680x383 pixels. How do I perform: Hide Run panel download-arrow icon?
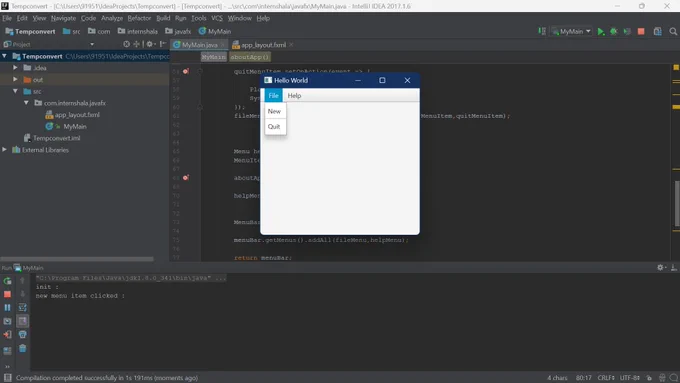pos(673,268)
